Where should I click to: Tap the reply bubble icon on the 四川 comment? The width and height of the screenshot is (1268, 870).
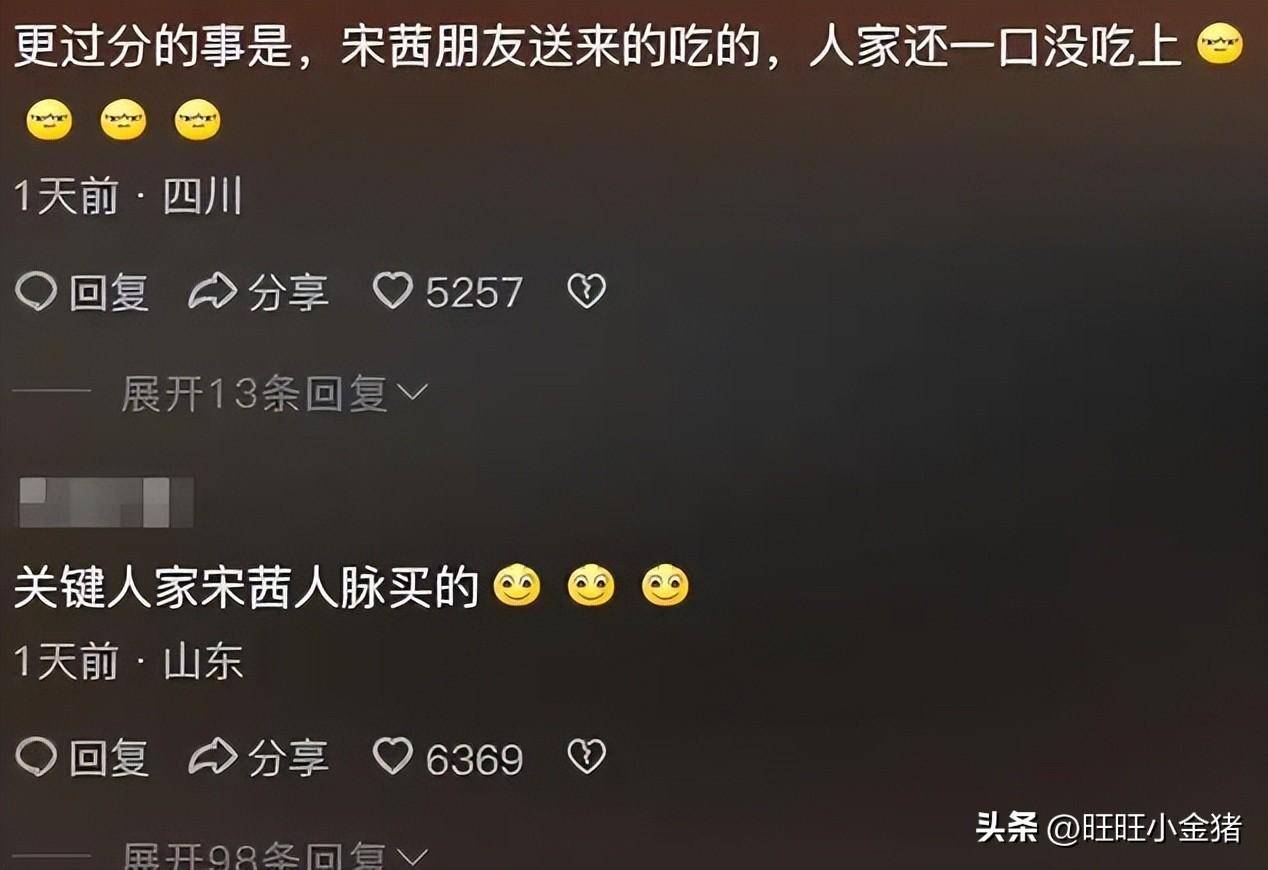point(36,292)
